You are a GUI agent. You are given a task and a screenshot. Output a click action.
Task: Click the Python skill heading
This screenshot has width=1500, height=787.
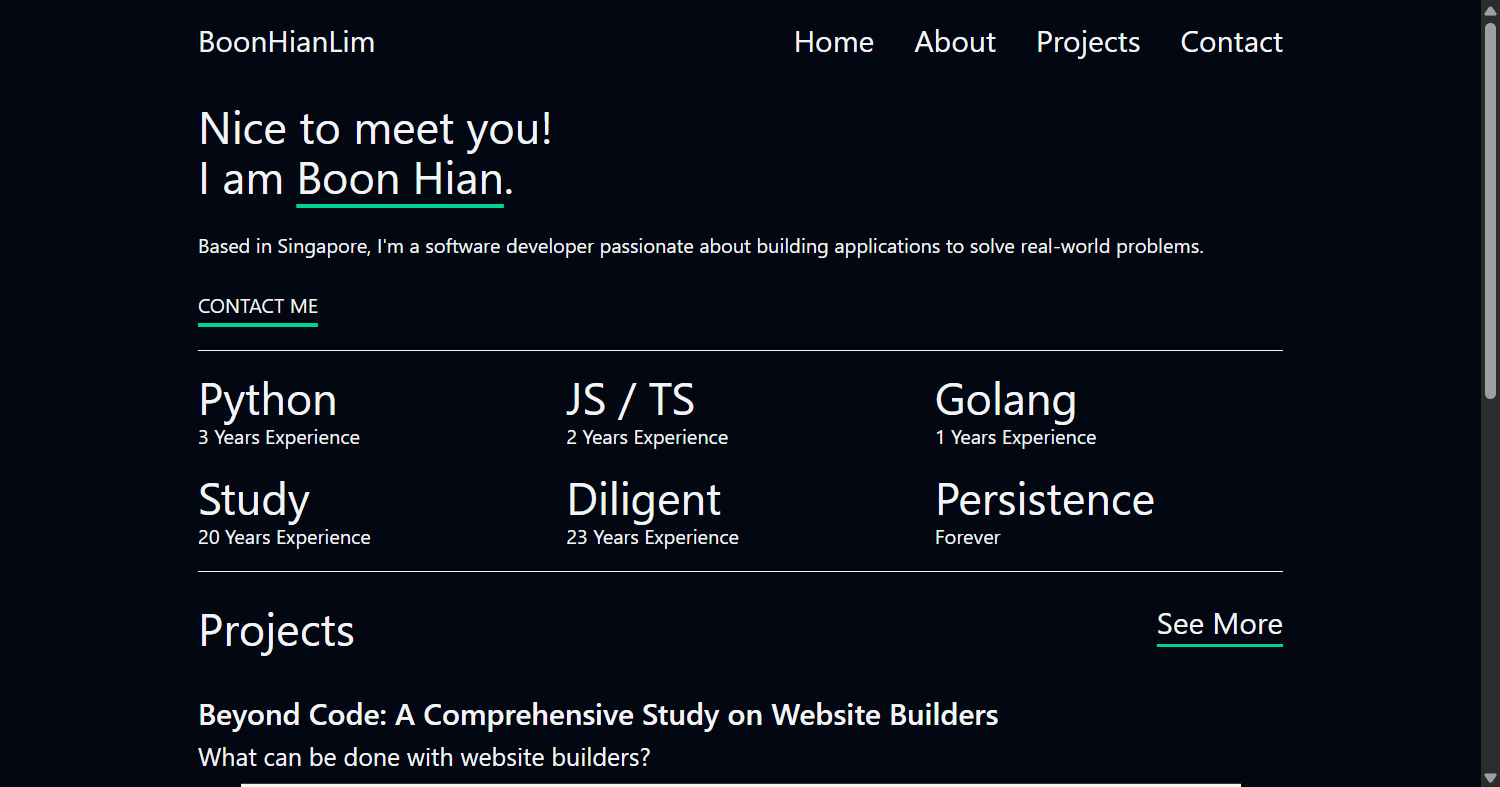[x=268, y=400]
